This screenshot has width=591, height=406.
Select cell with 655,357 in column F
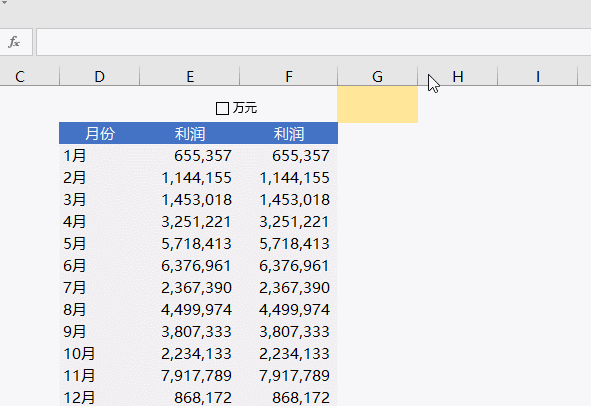289,156
